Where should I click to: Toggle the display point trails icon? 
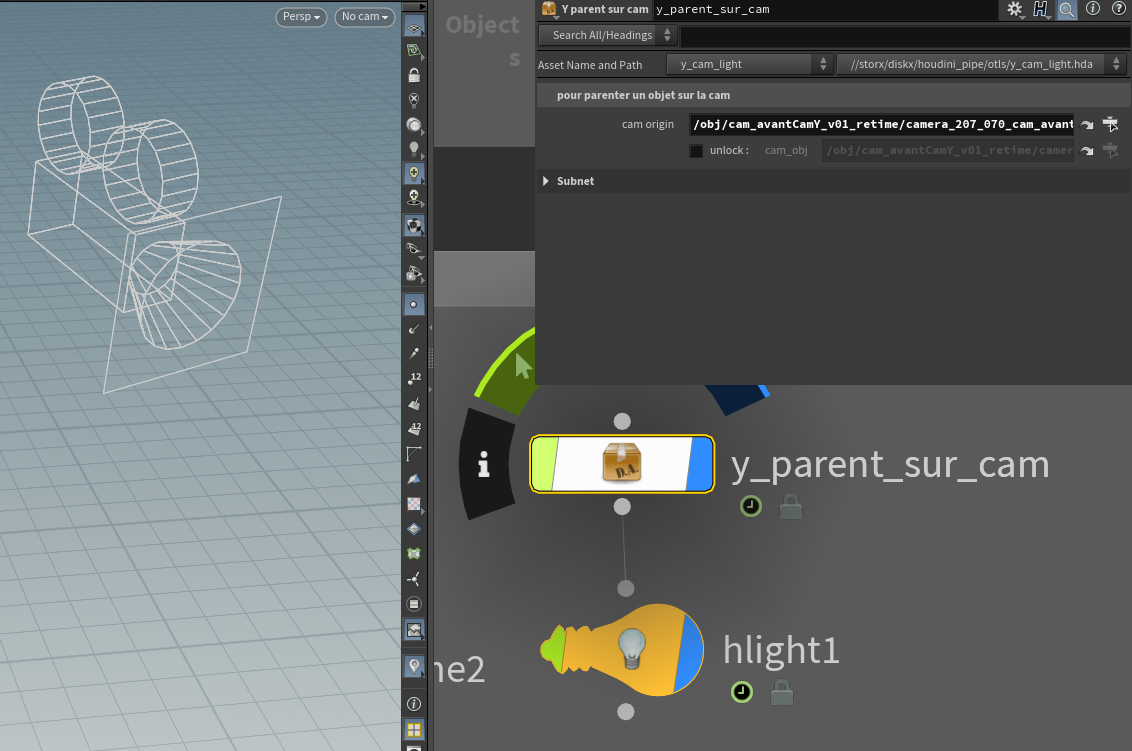pyautogui.click(x=414, y=353)
